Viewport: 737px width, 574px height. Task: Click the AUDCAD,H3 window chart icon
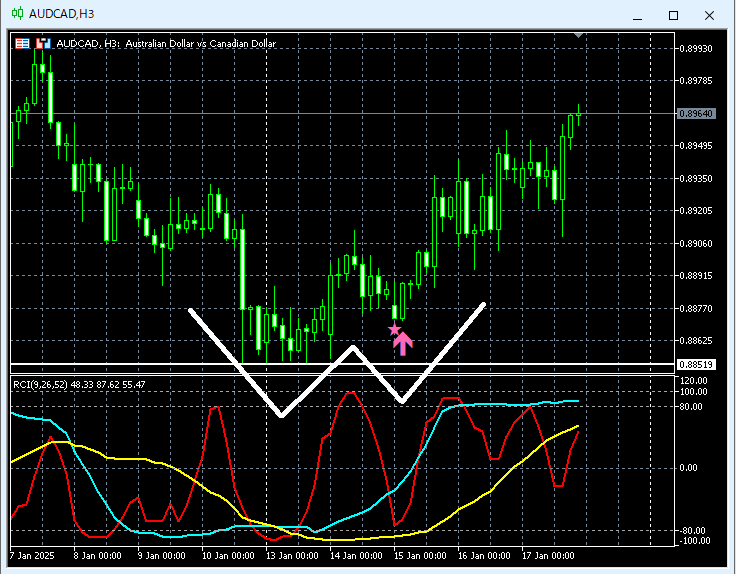point(17,14)
